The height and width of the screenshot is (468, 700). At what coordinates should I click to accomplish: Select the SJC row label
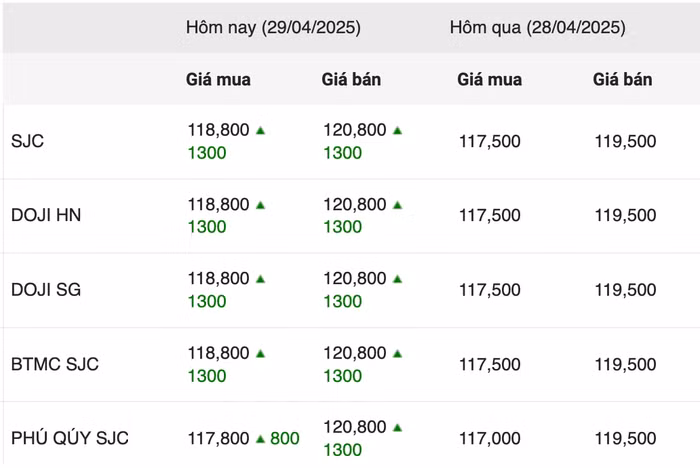pyautogui.click(x=28, y=141)
